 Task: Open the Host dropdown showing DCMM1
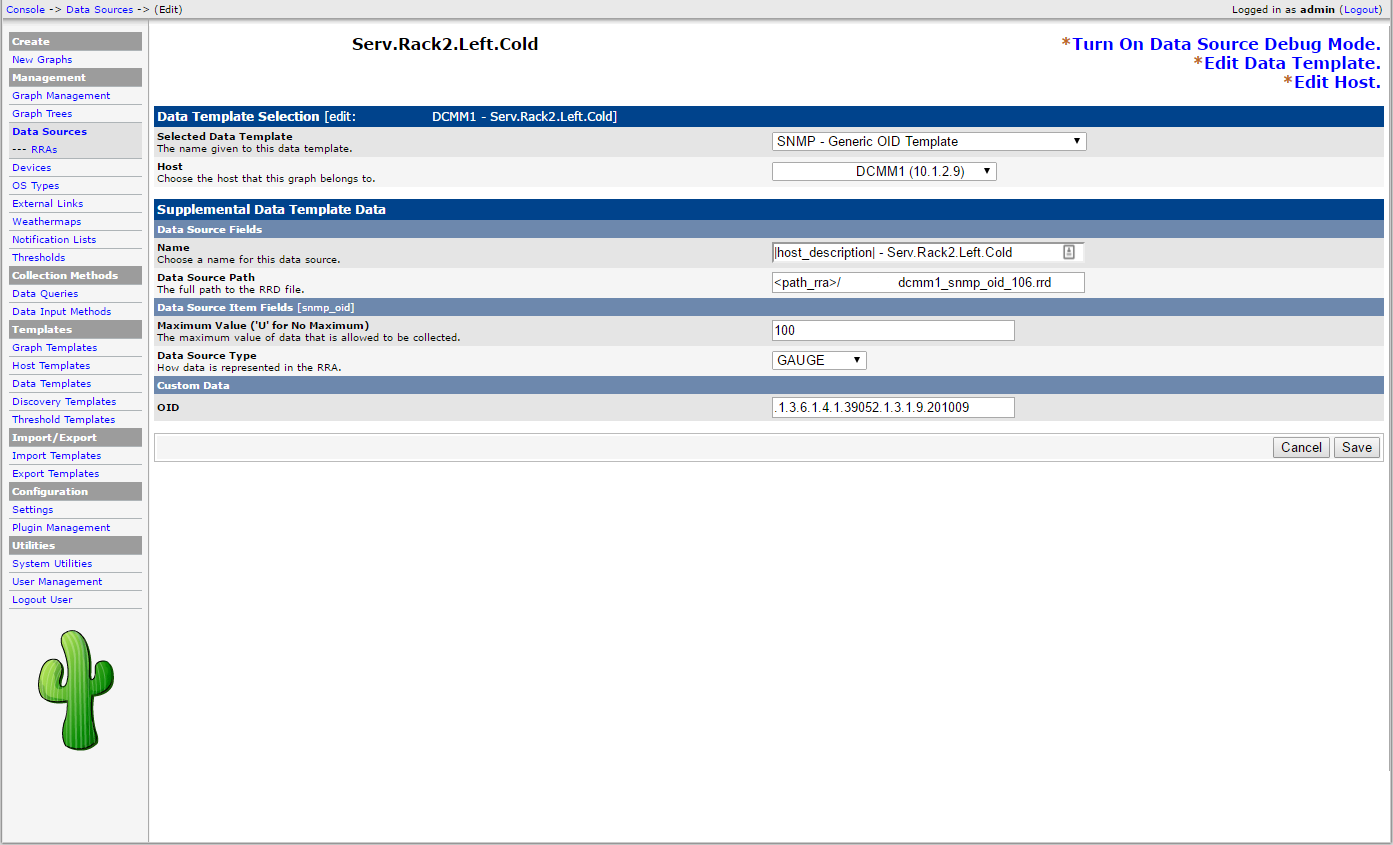(884, 172)
